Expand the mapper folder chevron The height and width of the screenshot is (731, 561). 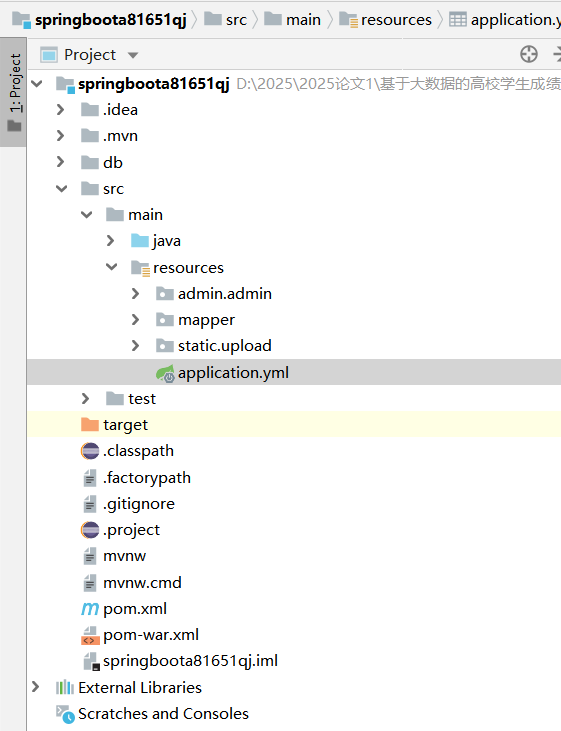pyautogui.click(x=136, y=319)
